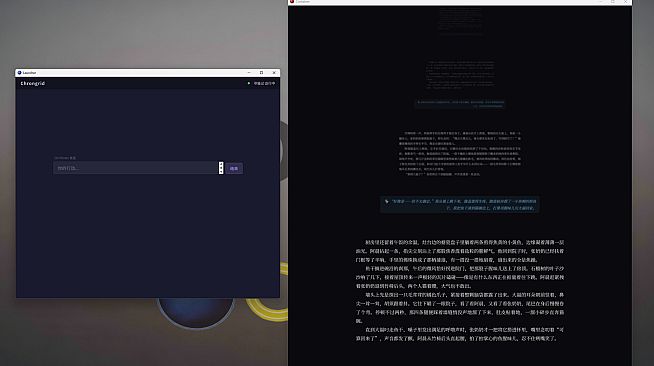Close the Launcher window

click(274, 73)
